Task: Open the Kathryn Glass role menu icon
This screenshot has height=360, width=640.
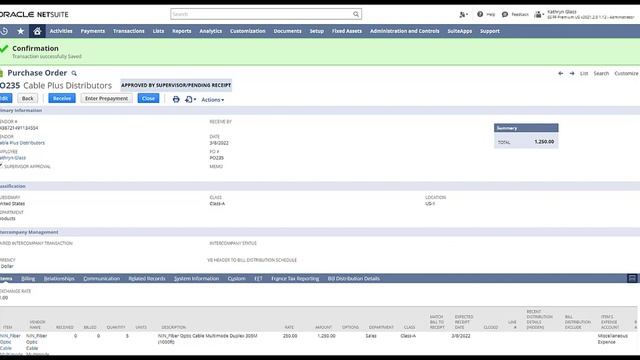Action: coord(539,15)
